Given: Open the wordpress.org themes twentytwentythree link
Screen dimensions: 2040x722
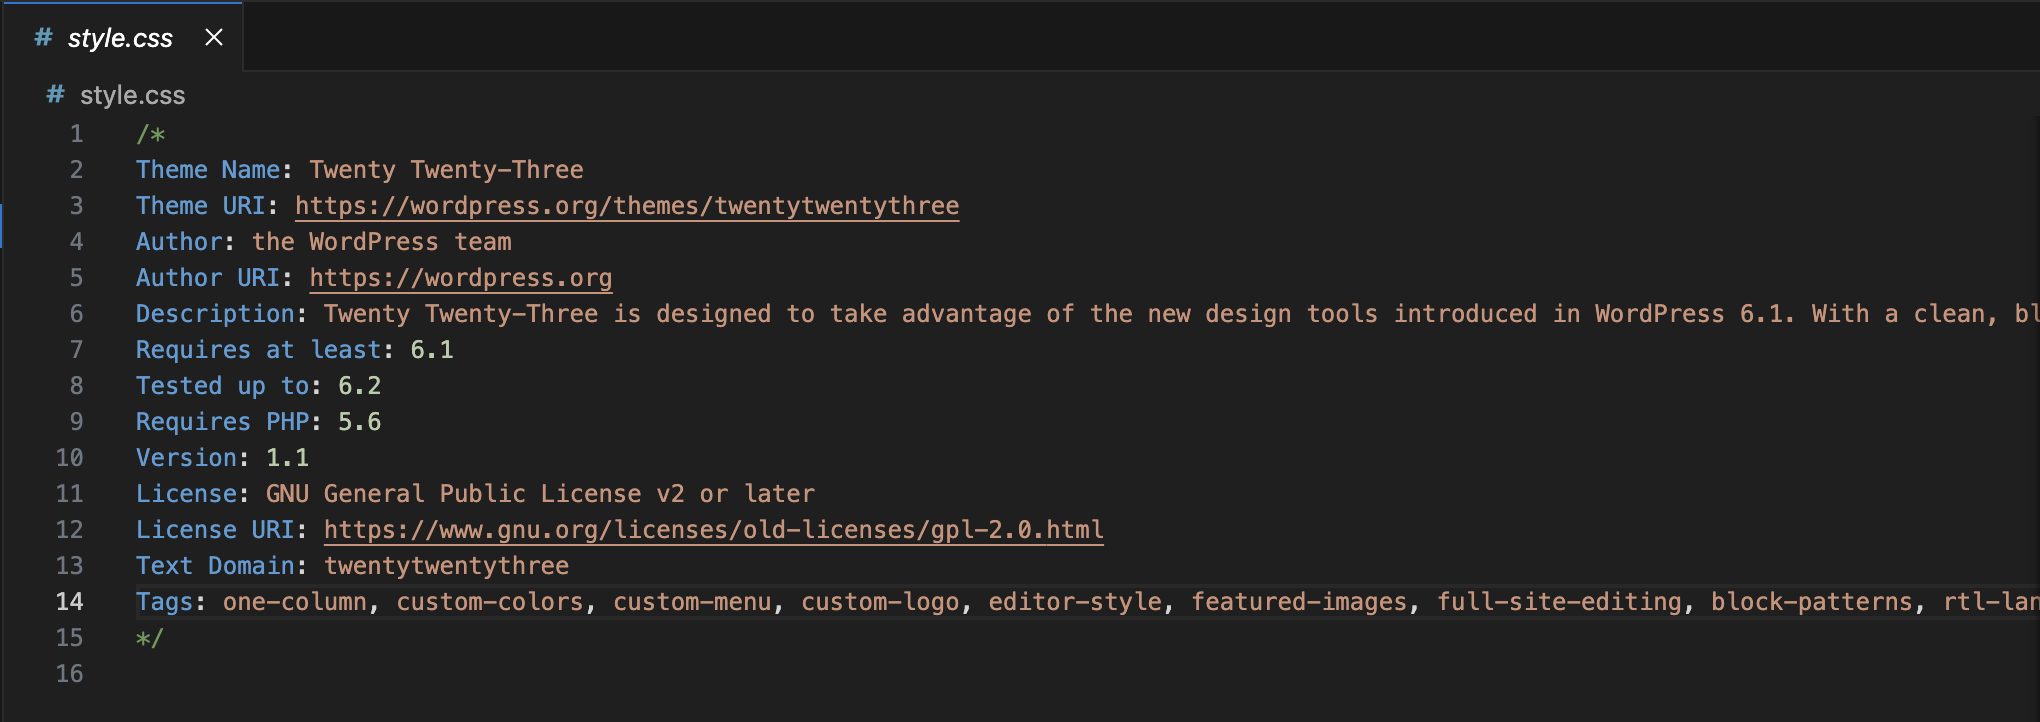Looking at the screenshot, I should 627,206.
